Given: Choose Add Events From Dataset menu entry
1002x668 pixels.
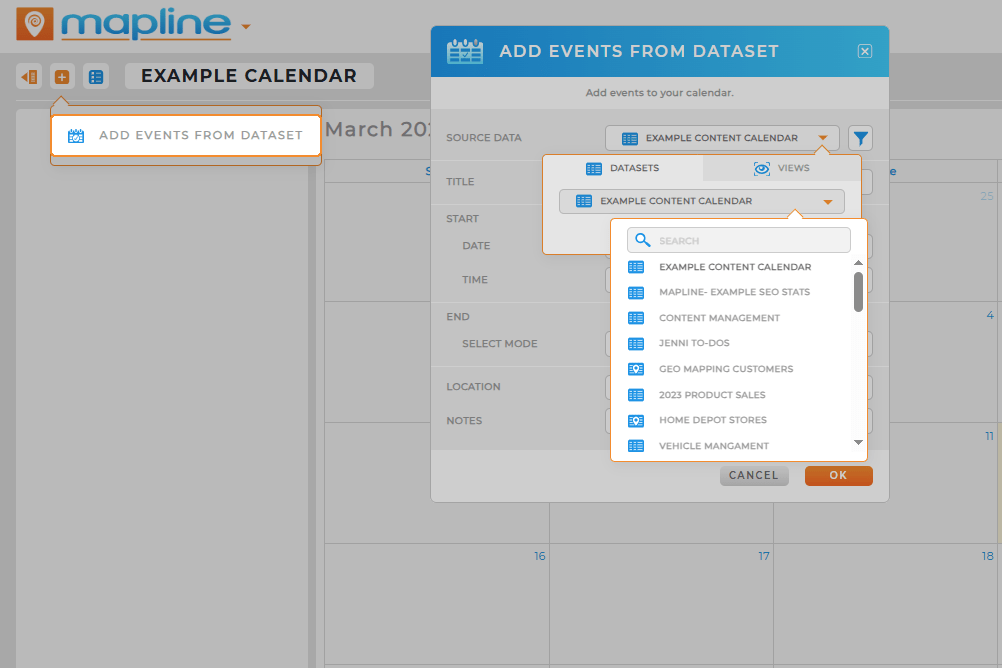Looking at the screenshot, I should [x=186, y=136].
